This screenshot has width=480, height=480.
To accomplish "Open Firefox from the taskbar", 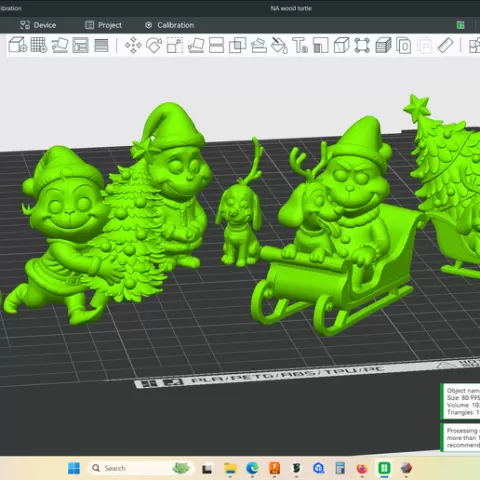I will pos(362,468).
